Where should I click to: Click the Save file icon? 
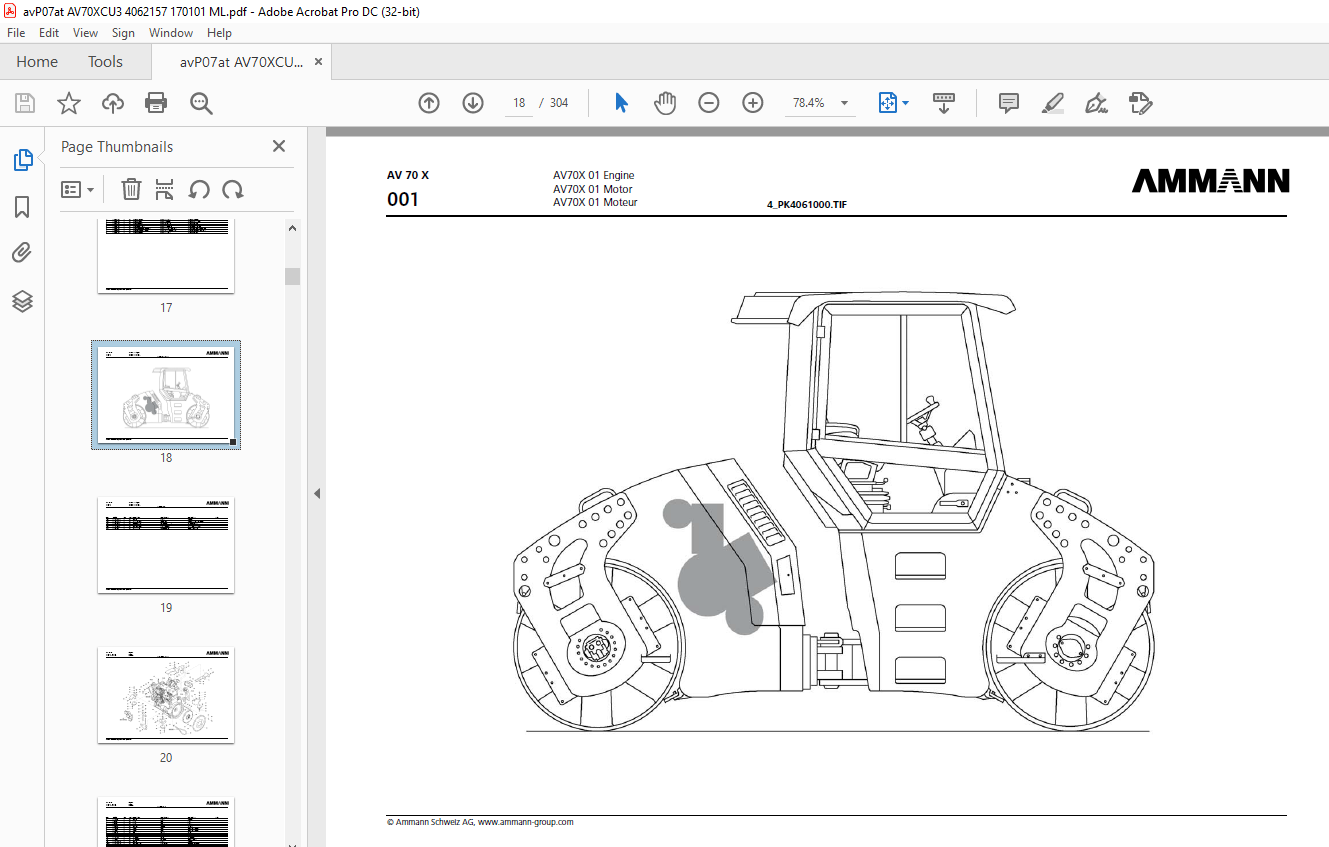(x=25, y=103)
